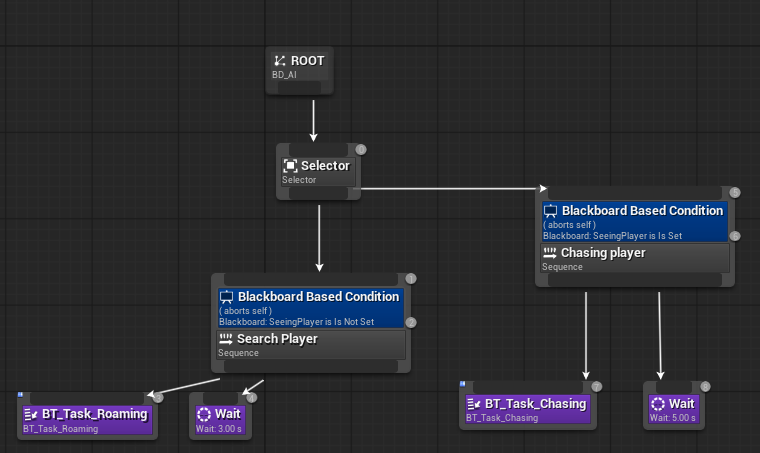The image size is (760, 453).
Task: Click 'Blackboard: SeeingPlayer is Is Not Set' text
Action: click(x=296, y=322)
